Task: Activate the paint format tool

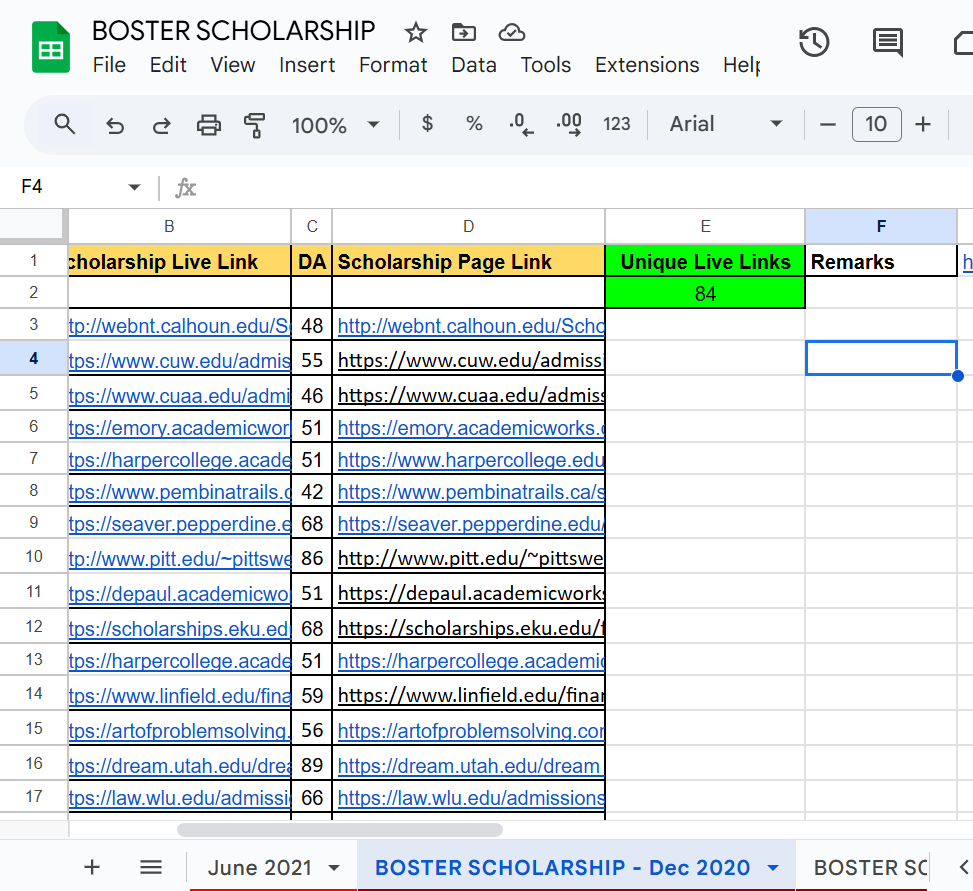Action: coord(255,125)
